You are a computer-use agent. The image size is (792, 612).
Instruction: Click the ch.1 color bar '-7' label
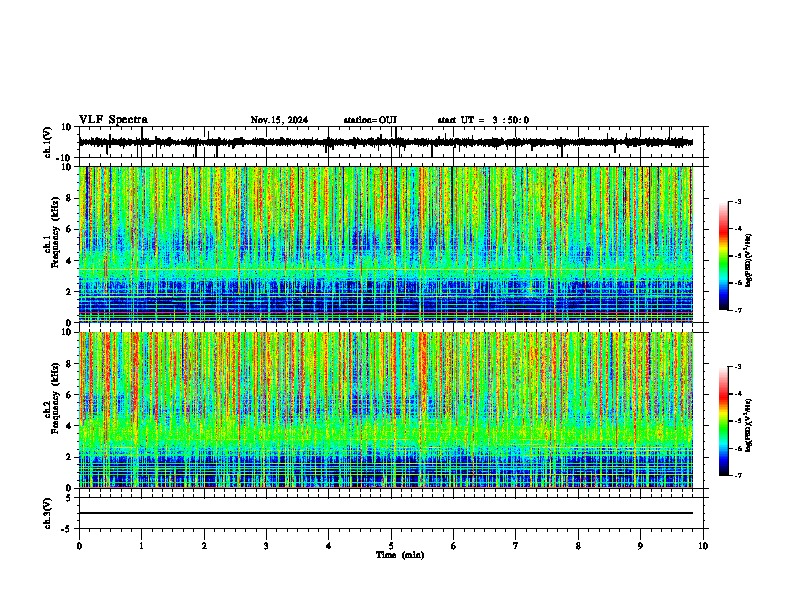point(737,310)
